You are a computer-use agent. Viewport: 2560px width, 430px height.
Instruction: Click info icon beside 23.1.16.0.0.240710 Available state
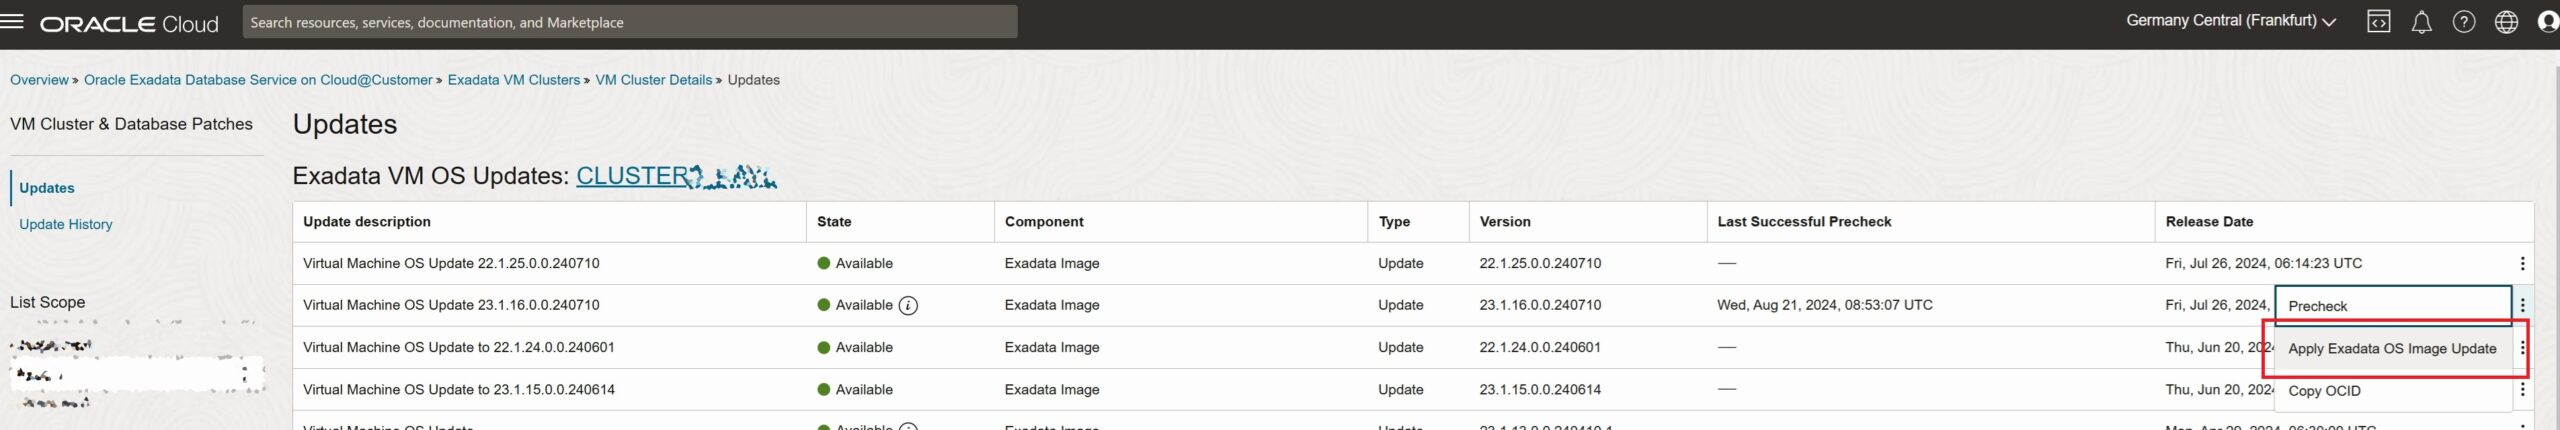point(908,306)
